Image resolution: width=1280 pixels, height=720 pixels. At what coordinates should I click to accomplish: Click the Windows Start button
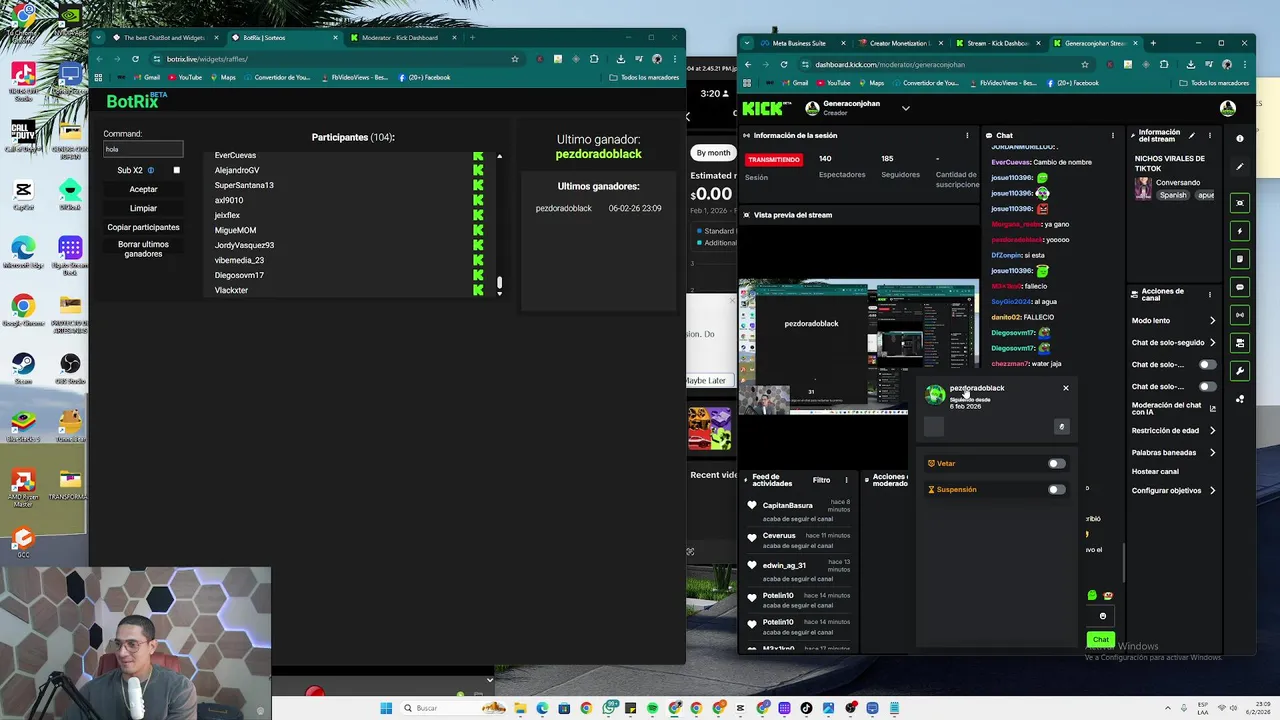(x=386, y=708)
